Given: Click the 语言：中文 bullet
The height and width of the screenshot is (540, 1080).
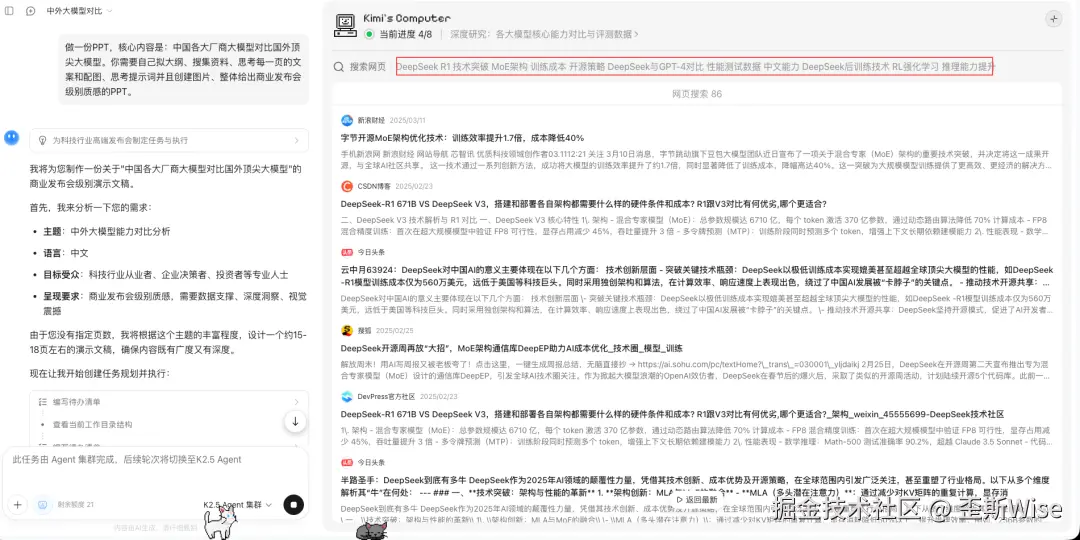Looking at the screenshot, I should click(65, 253).
